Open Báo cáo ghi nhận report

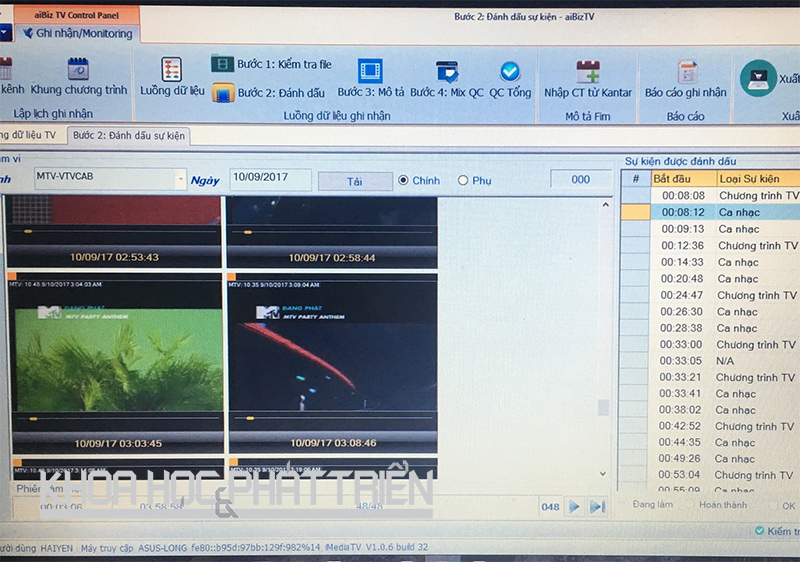point(686,72)
